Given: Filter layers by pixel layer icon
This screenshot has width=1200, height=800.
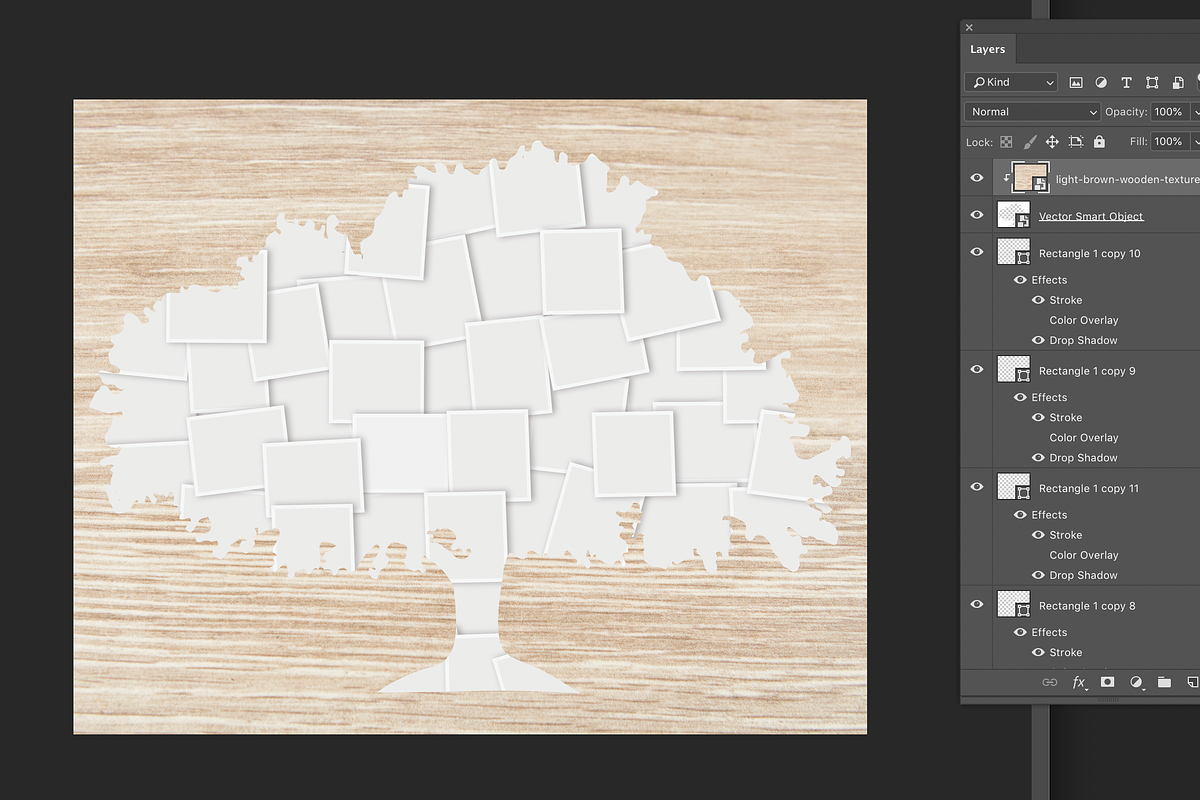Looking at the screenshot, I should pos(1076,82).
